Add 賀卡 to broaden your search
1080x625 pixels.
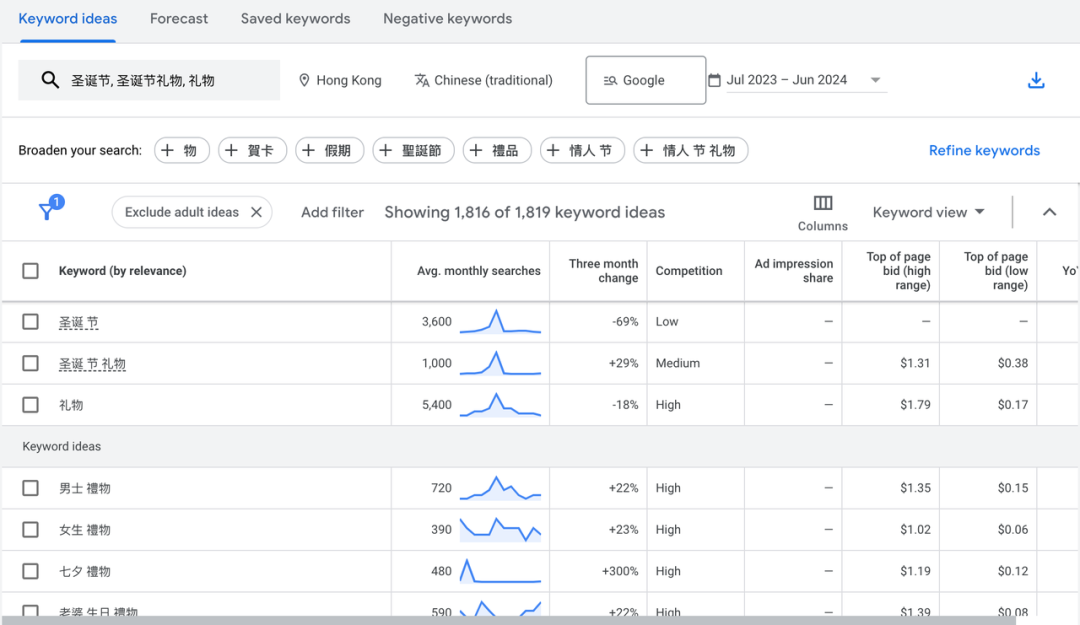click(252, 150)
